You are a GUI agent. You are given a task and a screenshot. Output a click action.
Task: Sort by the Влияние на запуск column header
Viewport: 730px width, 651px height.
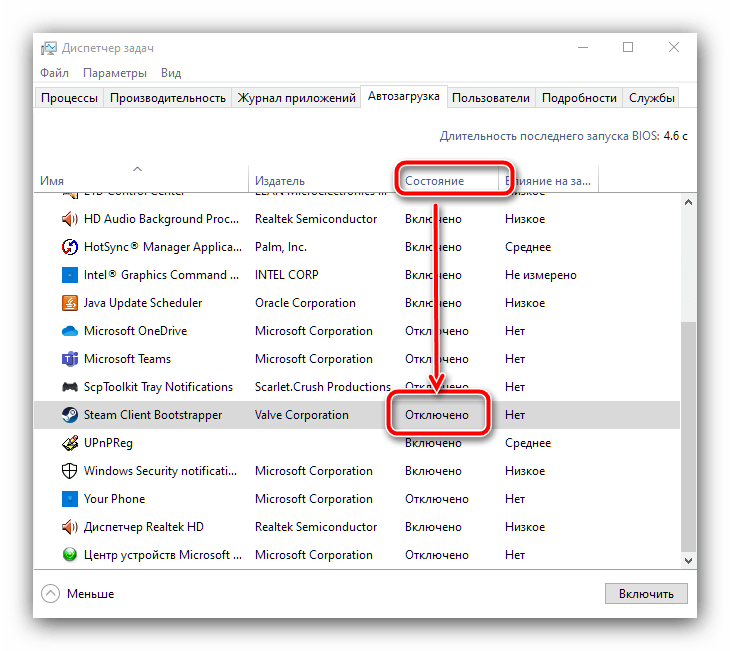(x=548, y=181)
